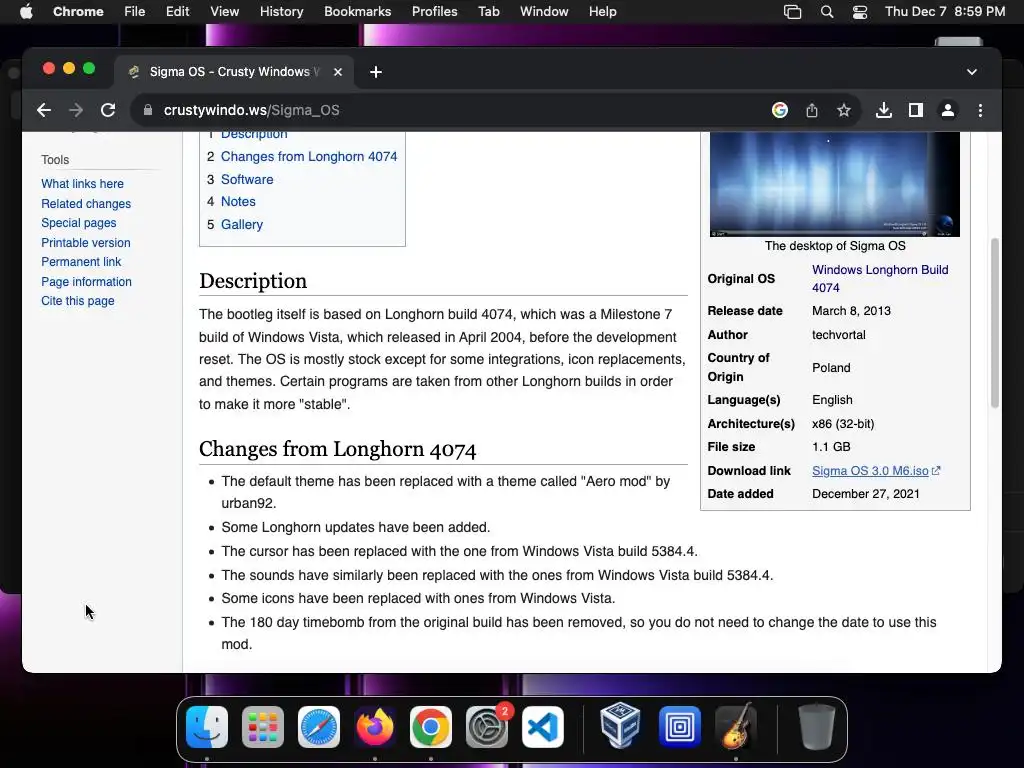Image resolution: width=1024 pixels, height=768 pixels.
Task: Launch Safari from the dock
Action: pyautogui.click(x=319, y=727)
